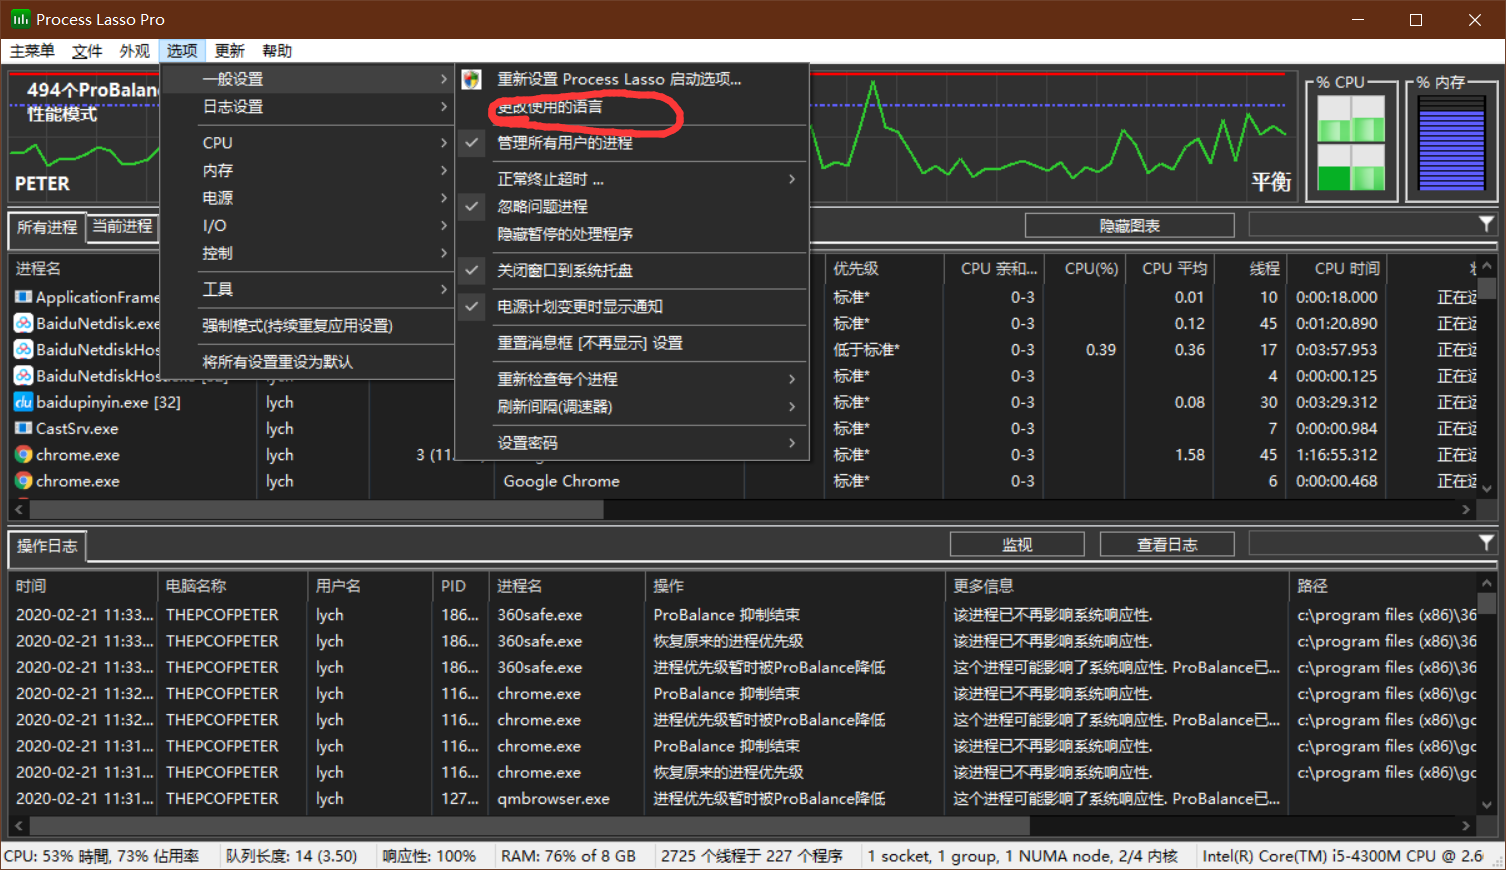The width and height of the screenshot is (1506, 870).
Task: Click the process filter input field
Action: (x=1362, y=225)
